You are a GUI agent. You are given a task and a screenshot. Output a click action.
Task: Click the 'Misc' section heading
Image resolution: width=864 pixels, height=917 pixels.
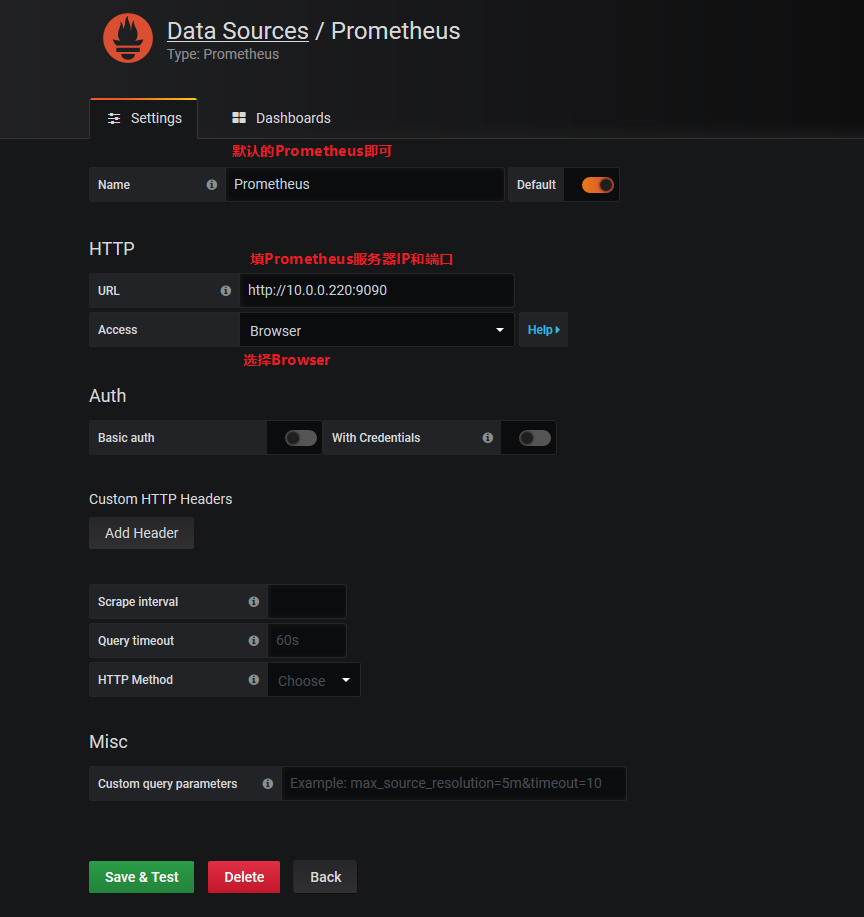tap(108, 742)
